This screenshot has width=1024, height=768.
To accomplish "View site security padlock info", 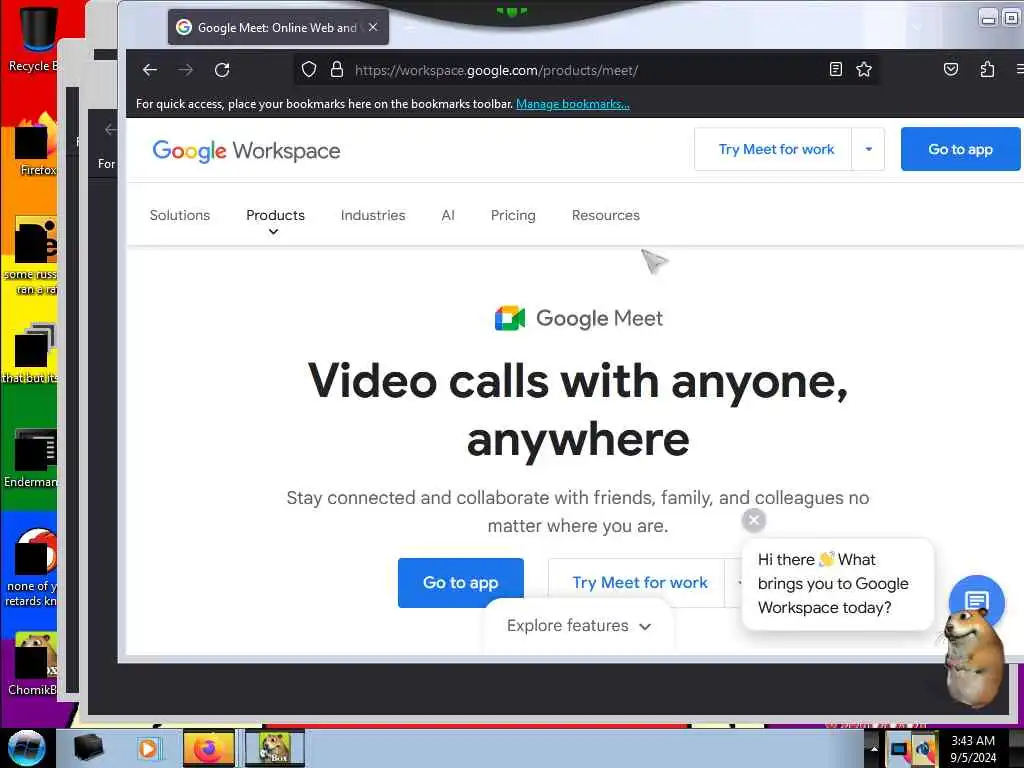I will [336, 69].
